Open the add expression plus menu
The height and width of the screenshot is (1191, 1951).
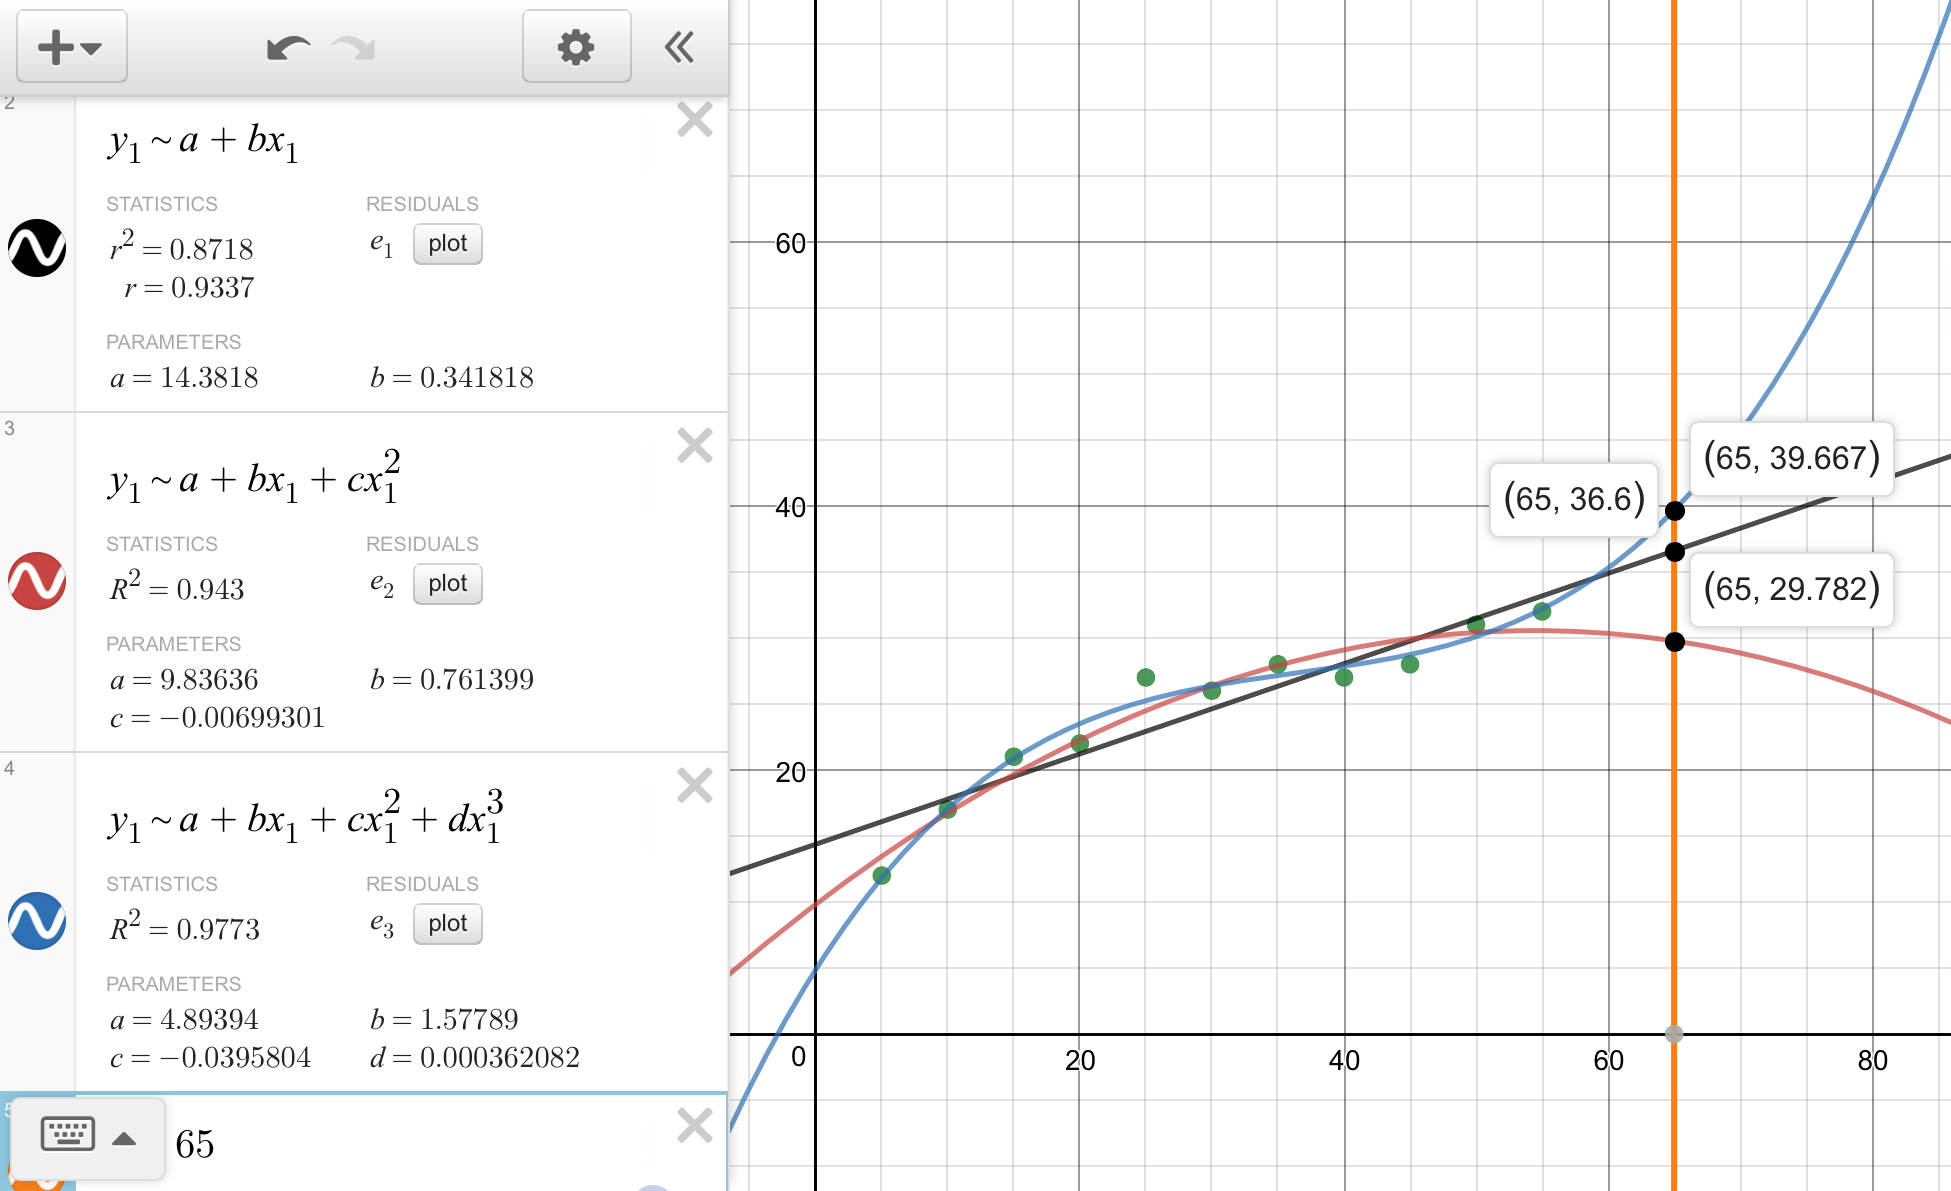coord(70,47)
